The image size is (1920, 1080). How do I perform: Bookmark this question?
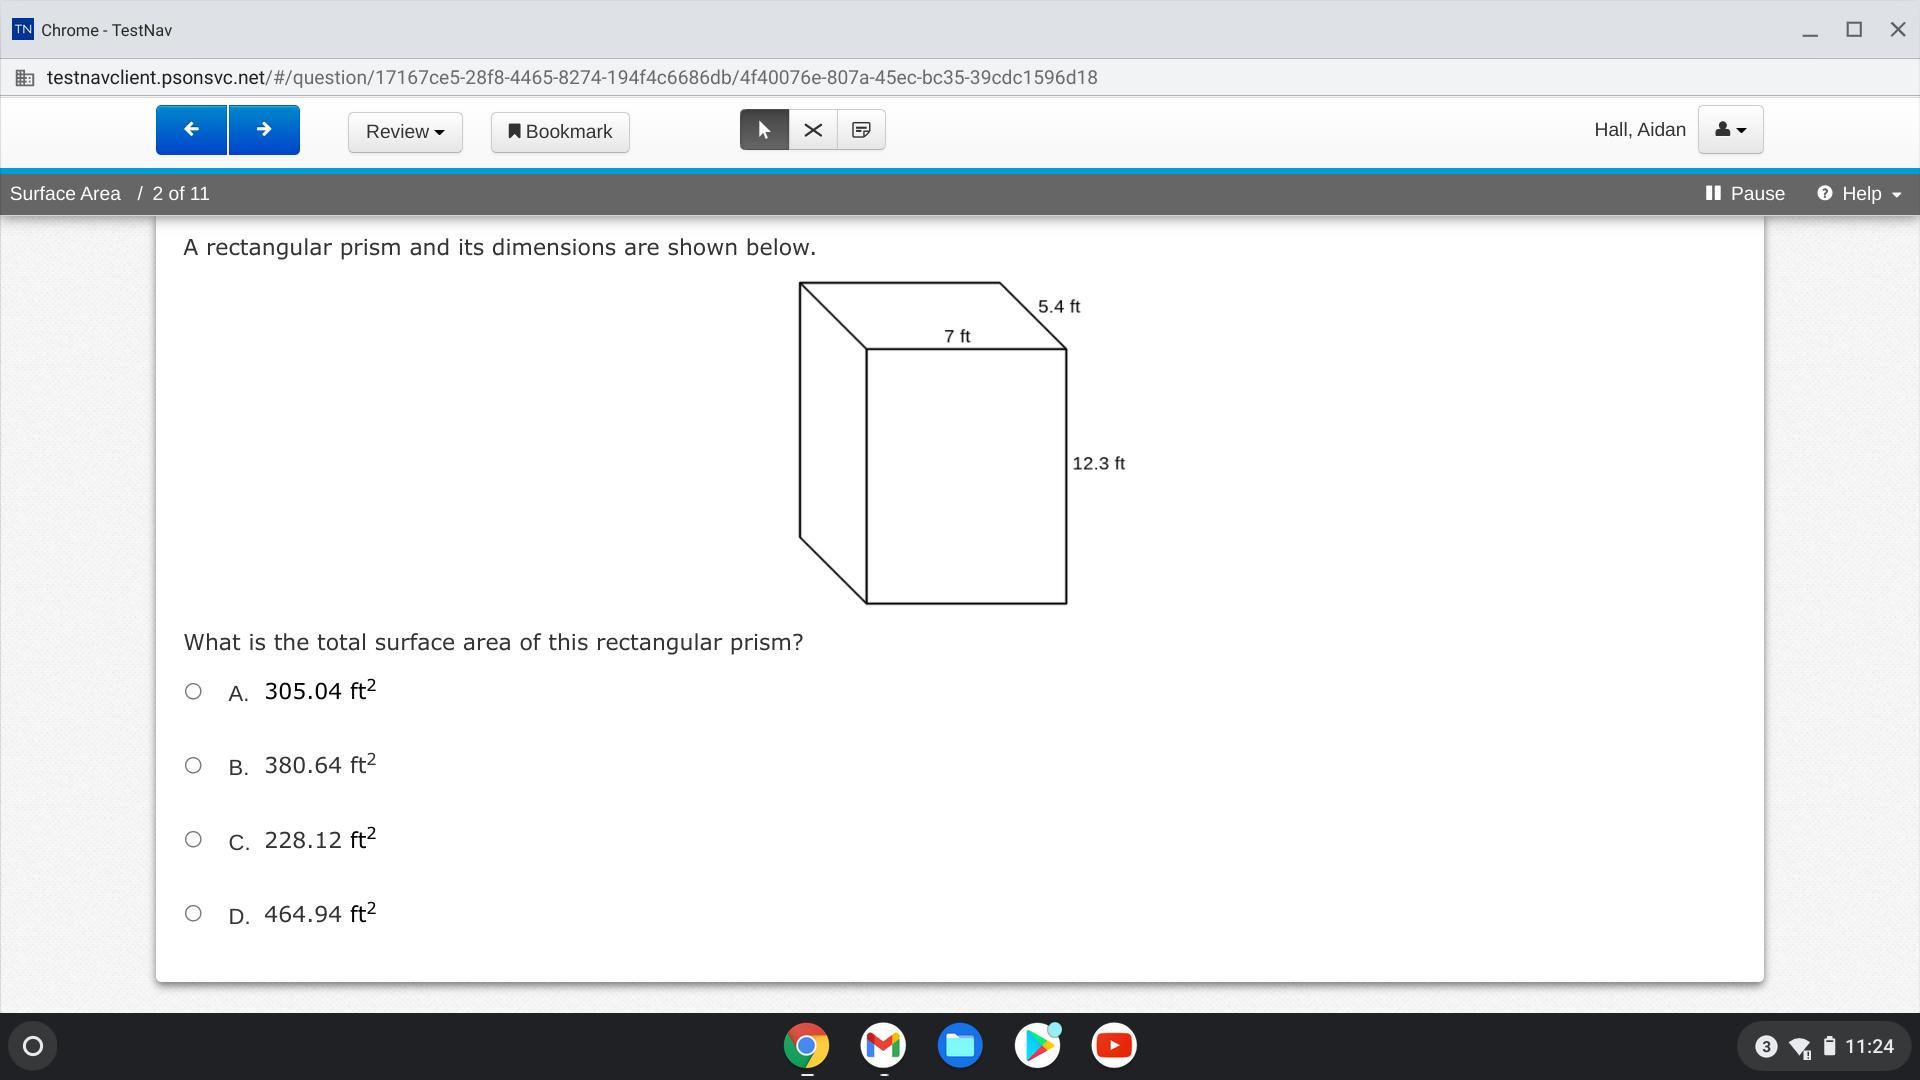[x=560, y=132]
